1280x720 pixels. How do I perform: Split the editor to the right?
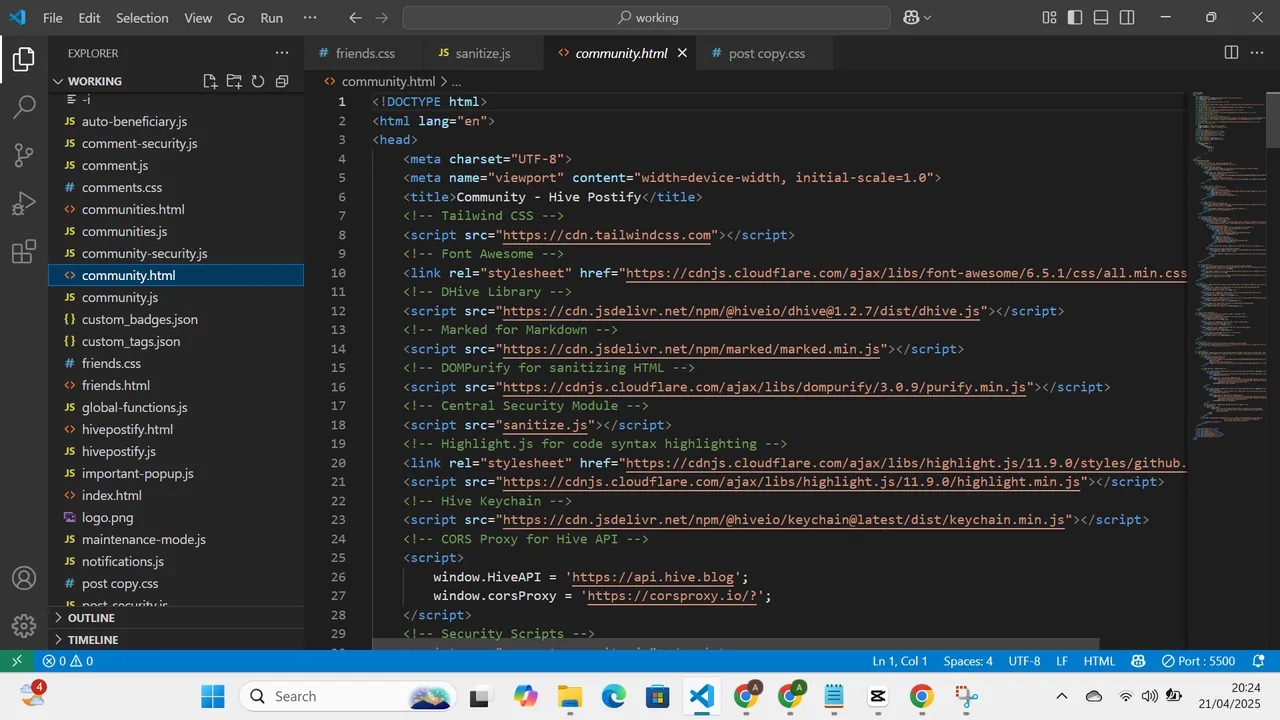[x=1232, y=53]
